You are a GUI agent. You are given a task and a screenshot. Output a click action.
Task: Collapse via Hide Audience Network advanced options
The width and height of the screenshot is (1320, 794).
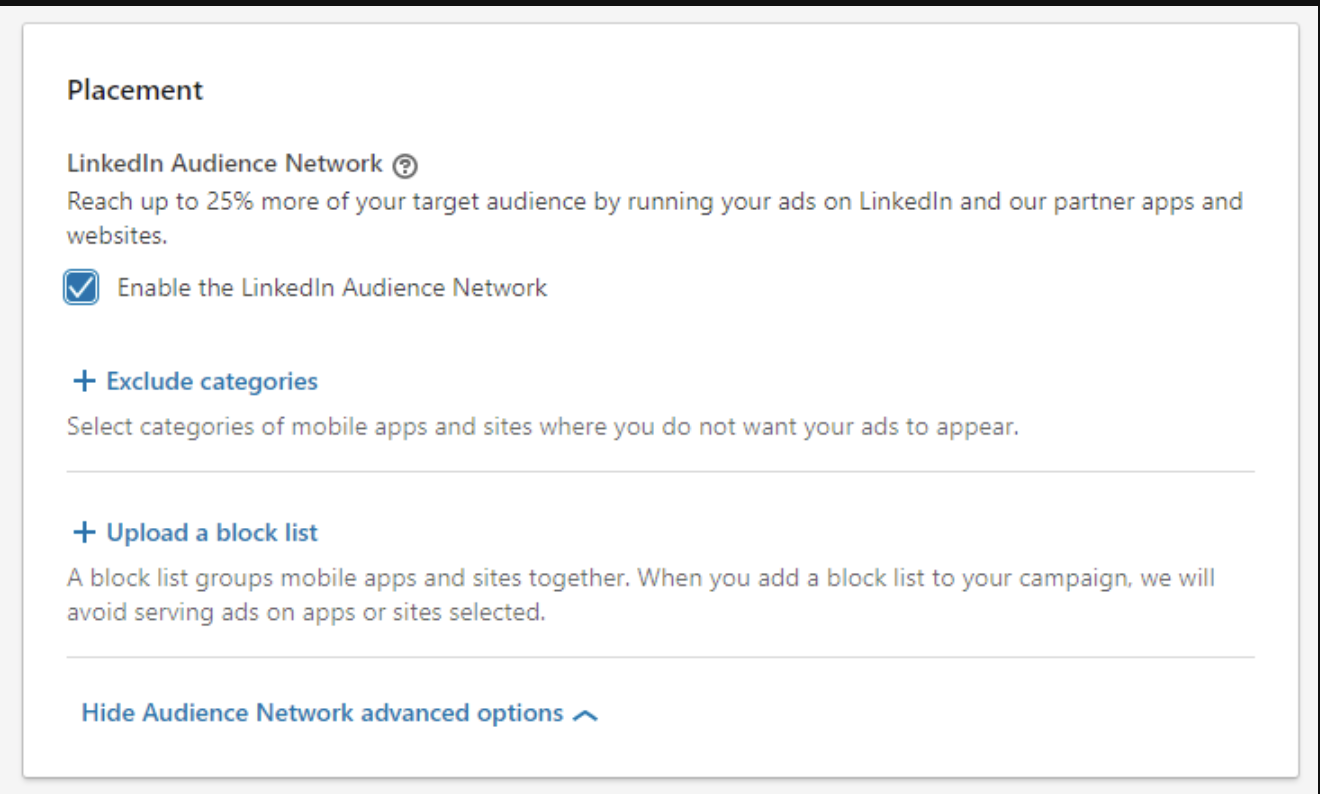(340, 713)
